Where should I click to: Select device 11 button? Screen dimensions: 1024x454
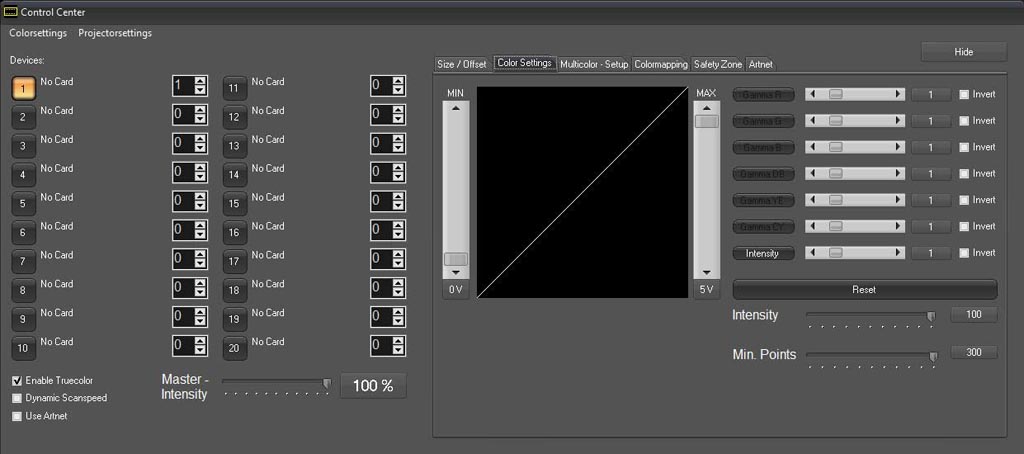(x=235, y=88)
